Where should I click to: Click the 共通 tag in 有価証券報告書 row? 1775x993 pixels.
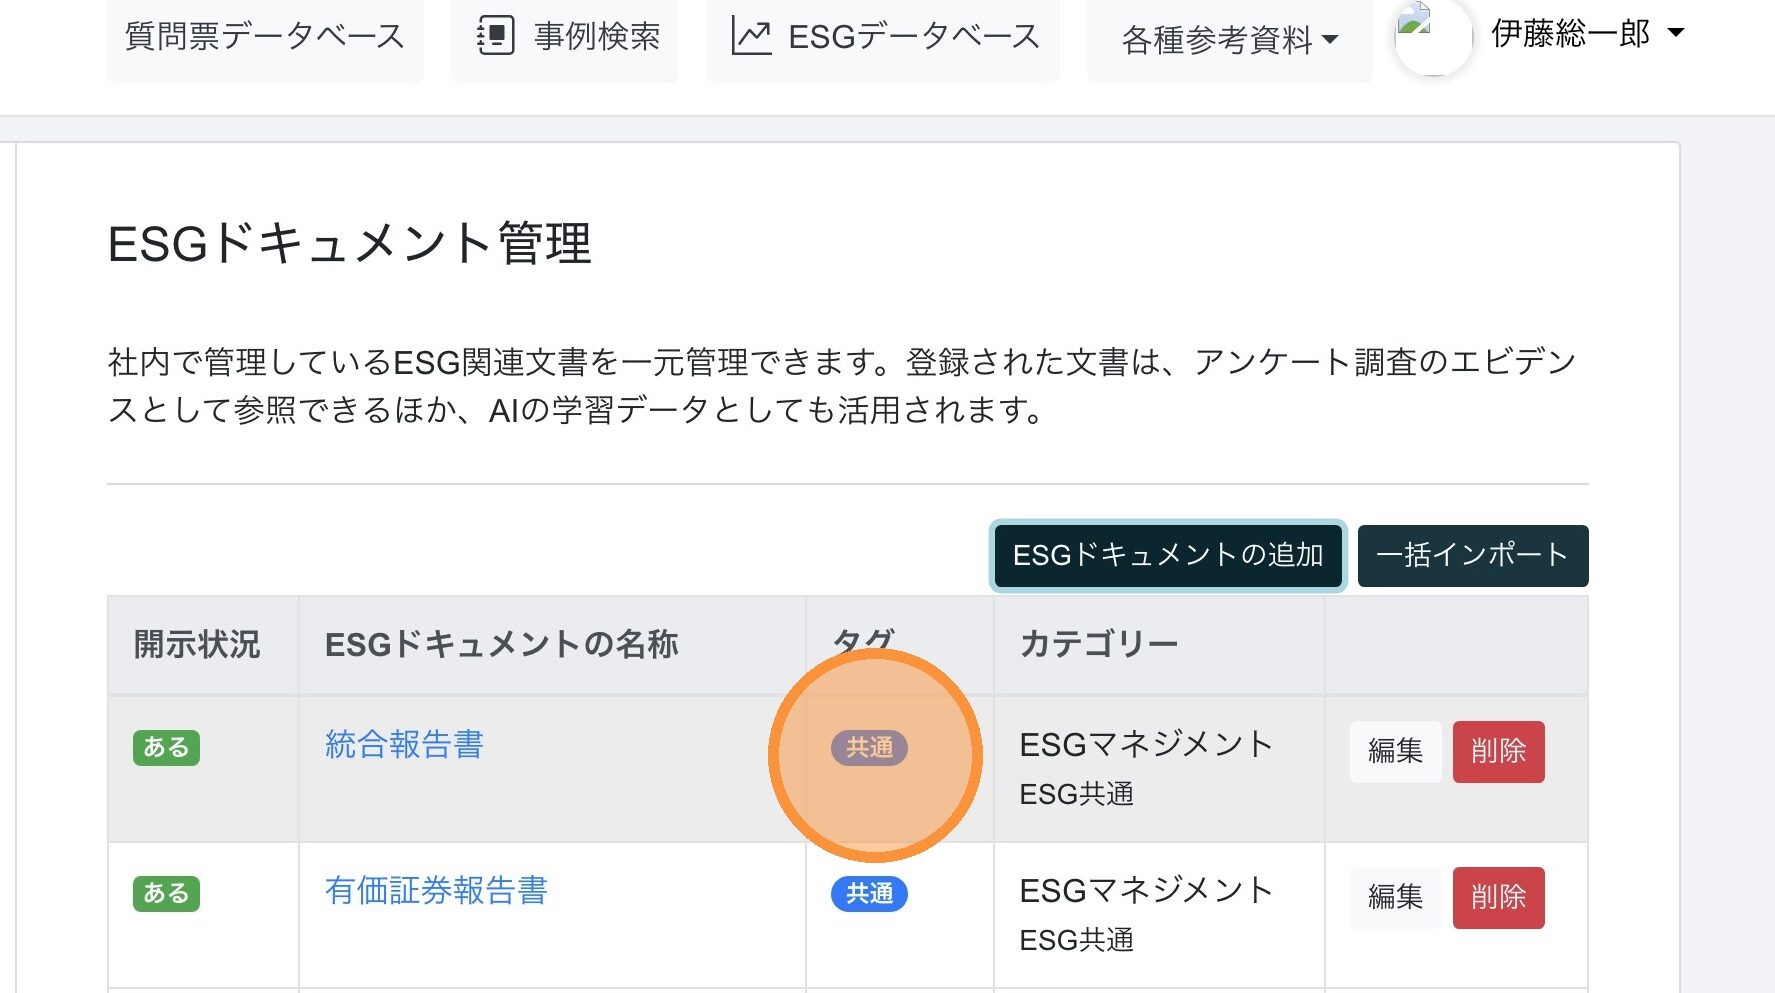869,893
